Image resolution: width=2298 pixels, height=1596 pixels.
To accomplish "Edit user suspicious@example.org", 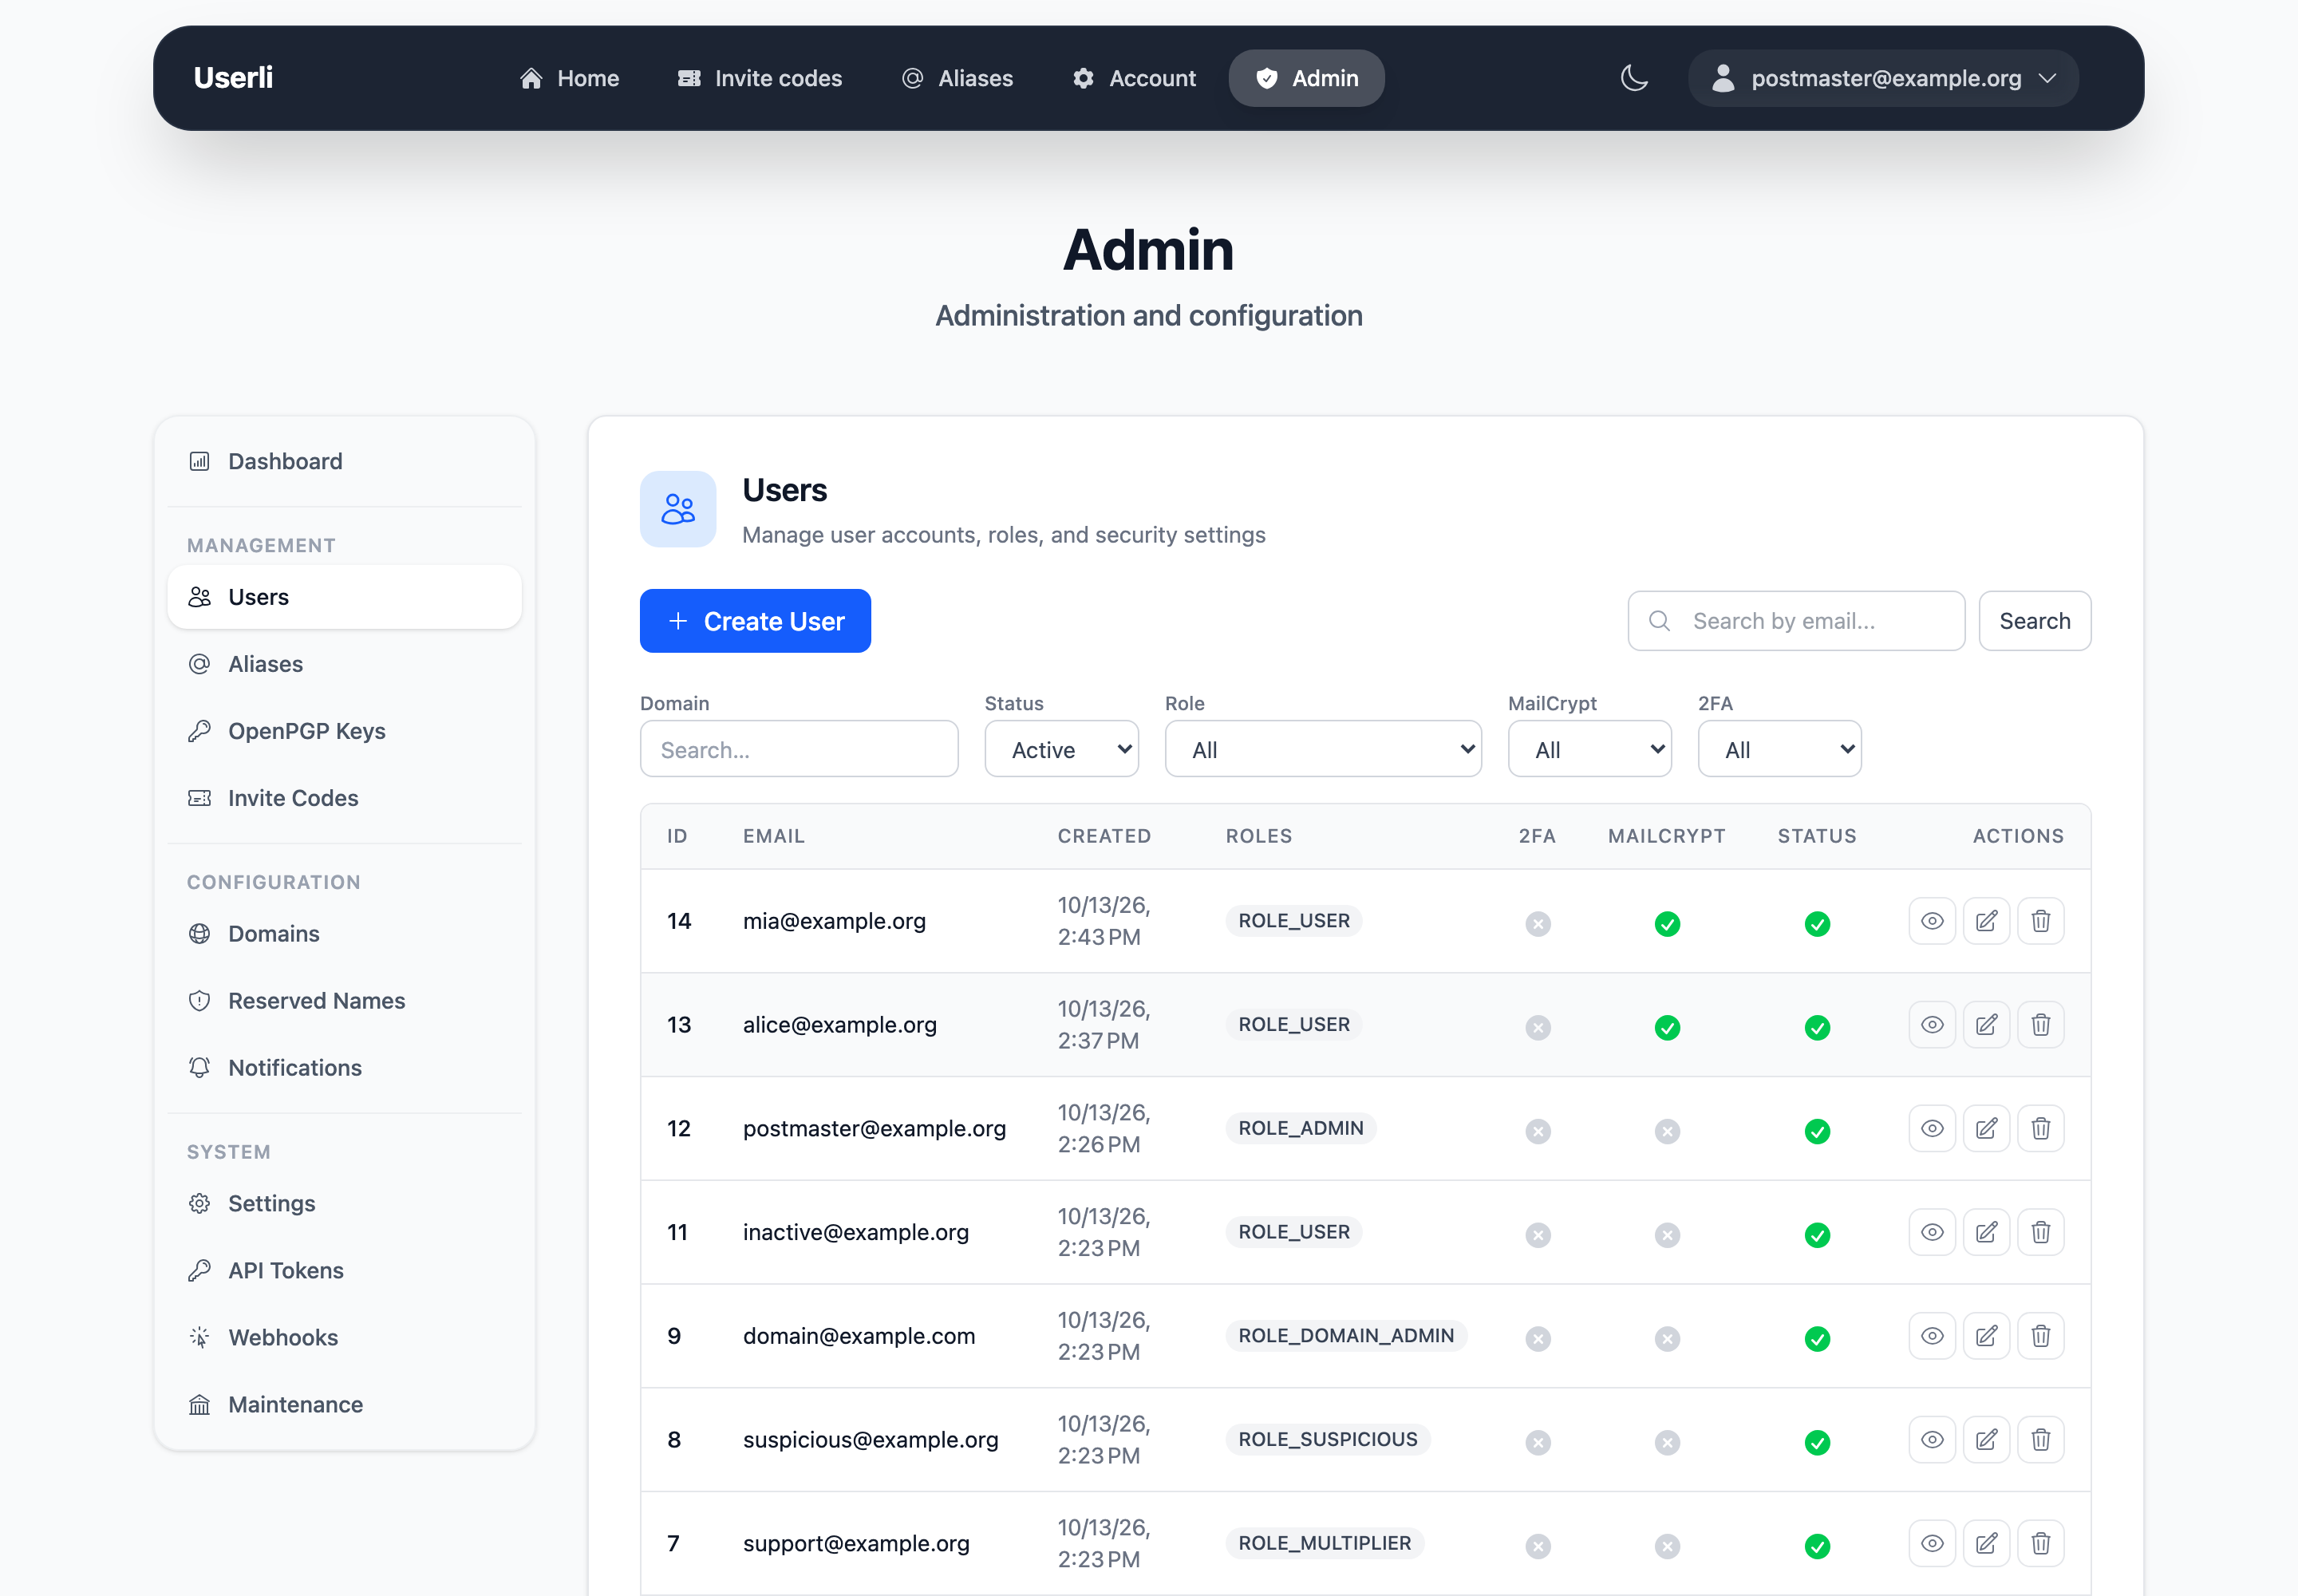I will (1986, 1440).
